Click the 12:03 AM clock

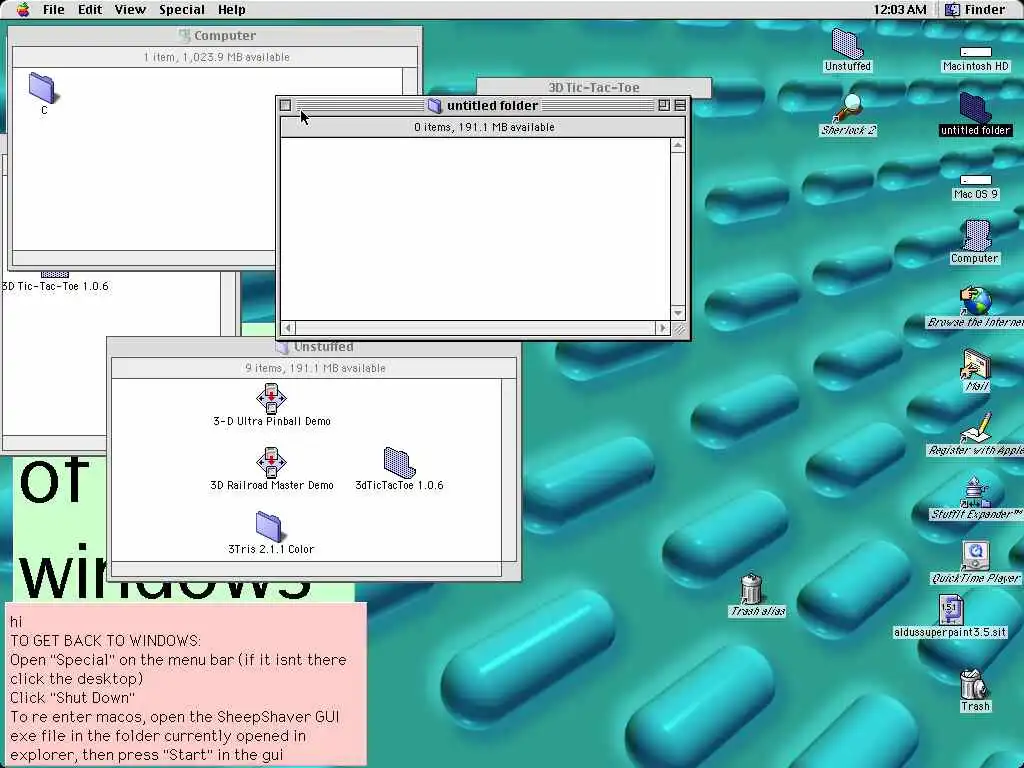[899, 10]
